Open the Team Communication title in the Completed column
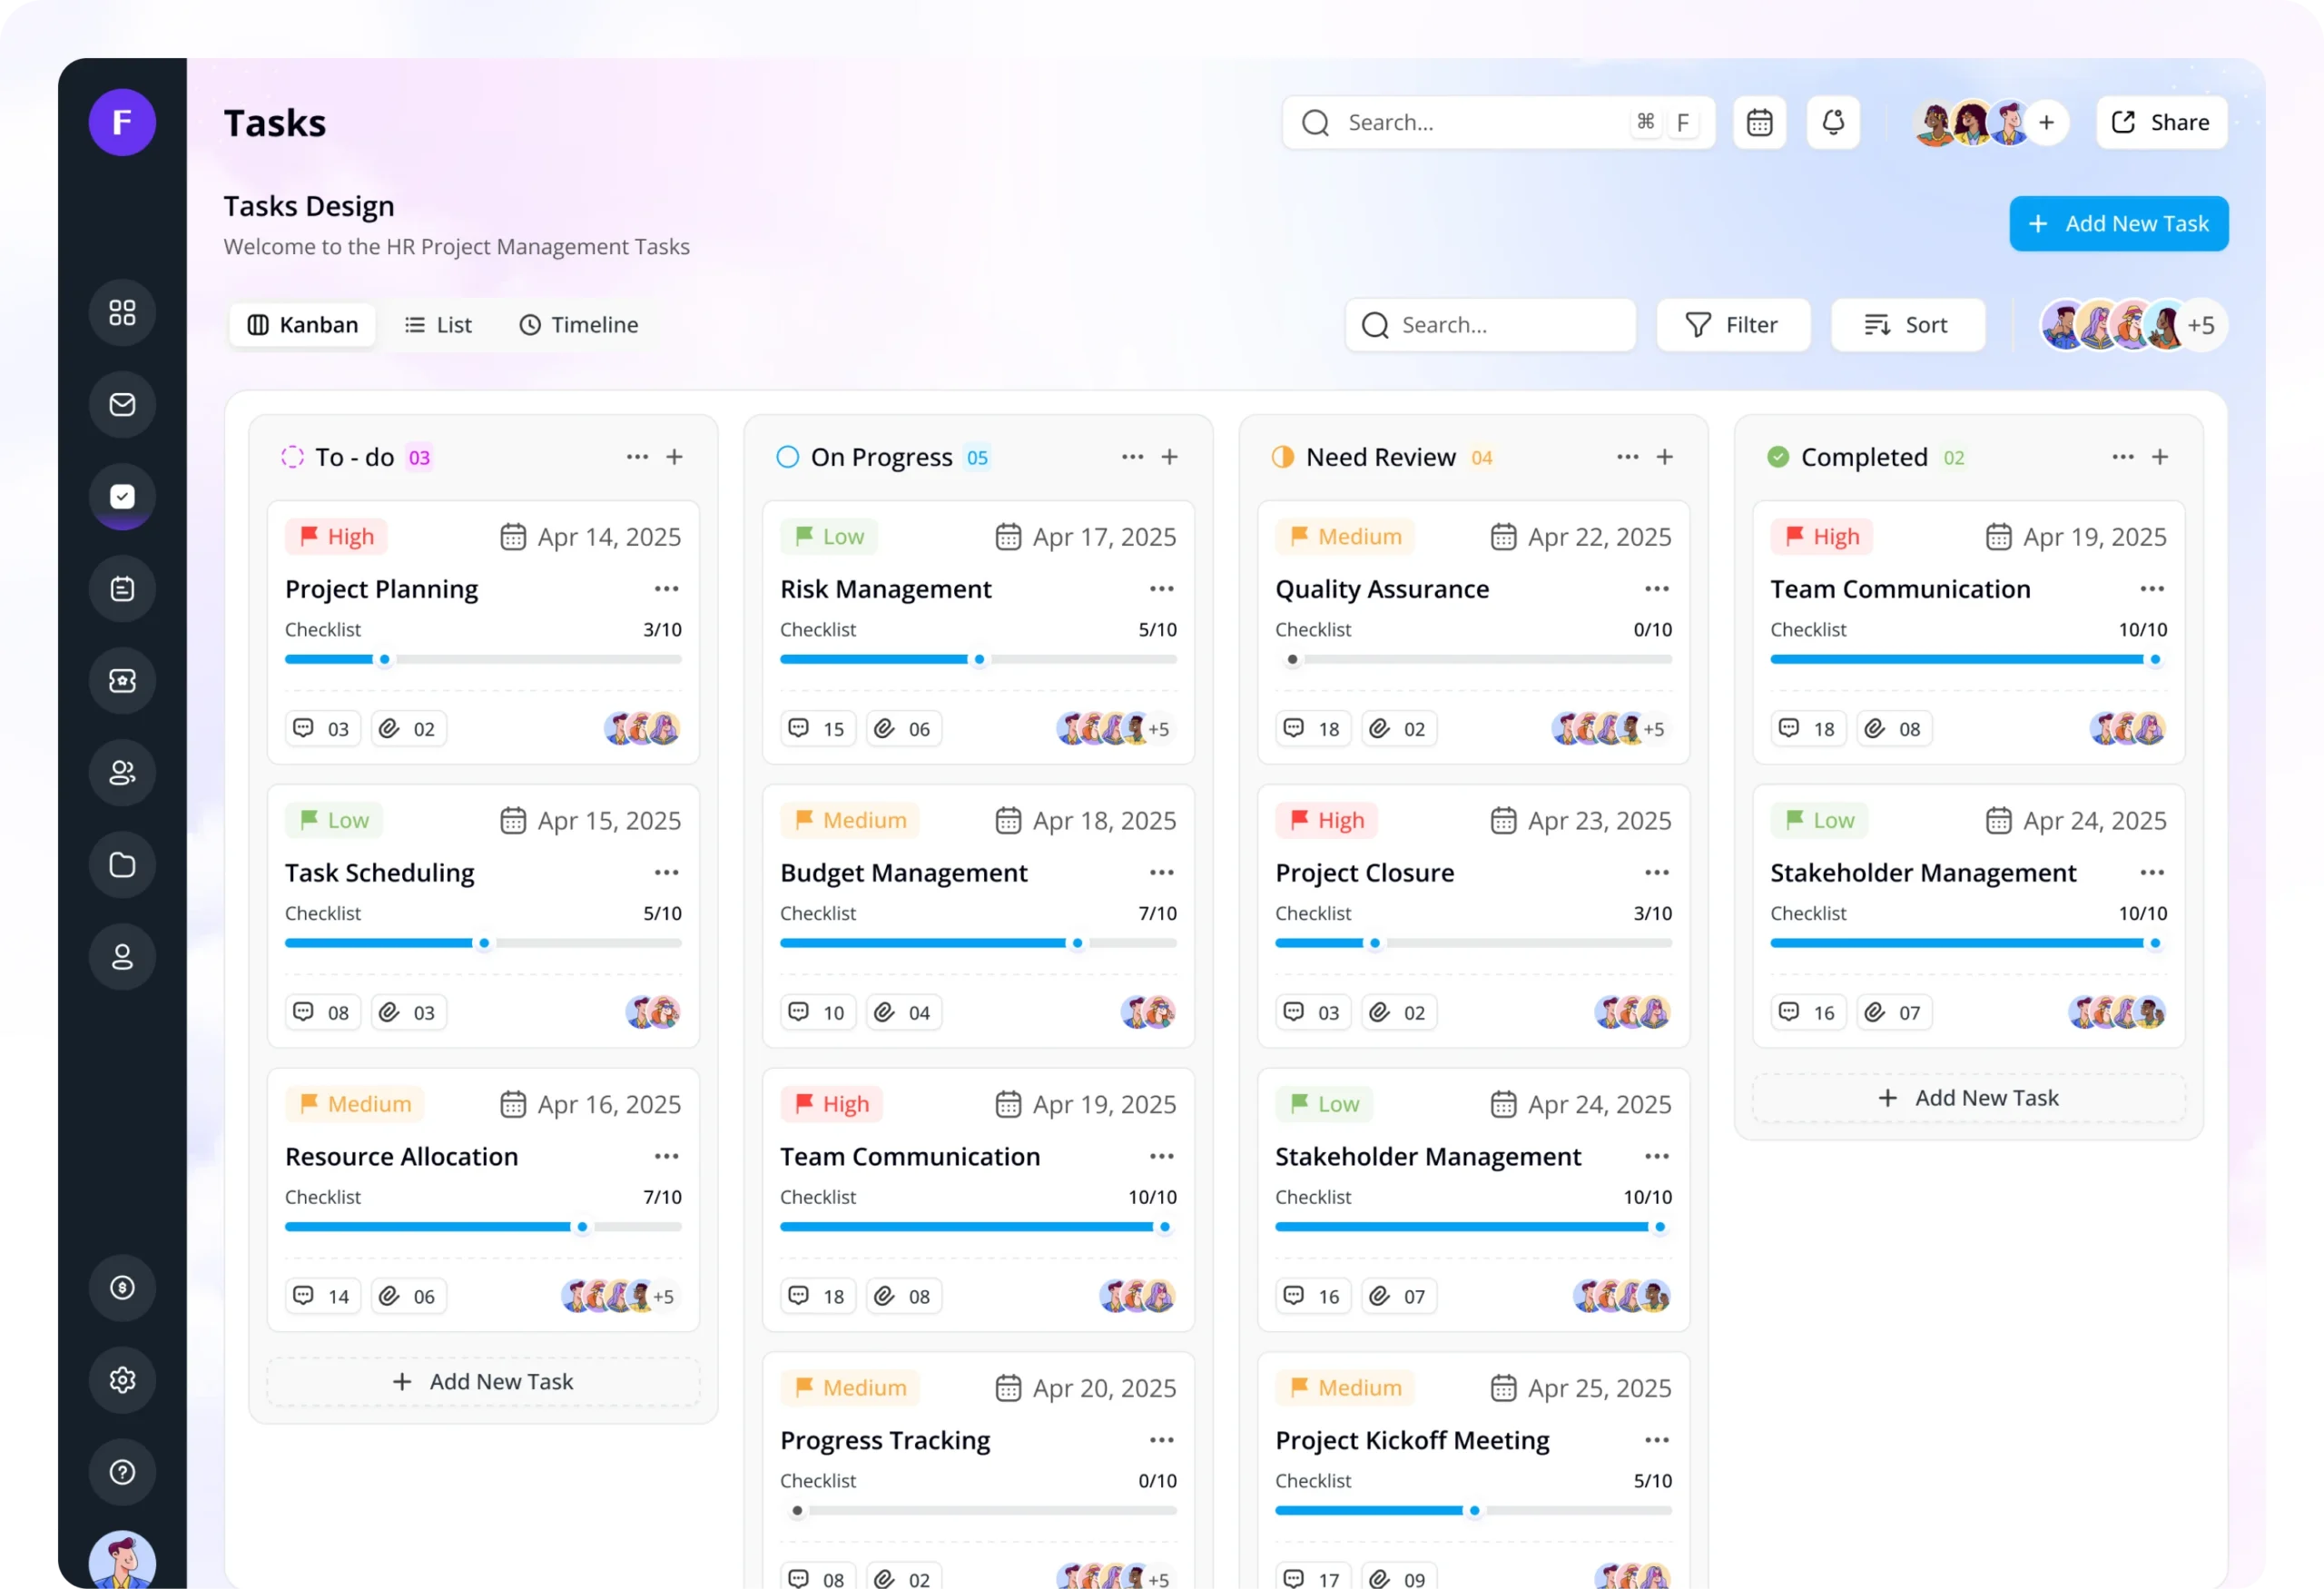This screenshot has width=2324, height=1589. click(x=1900, y=589)
